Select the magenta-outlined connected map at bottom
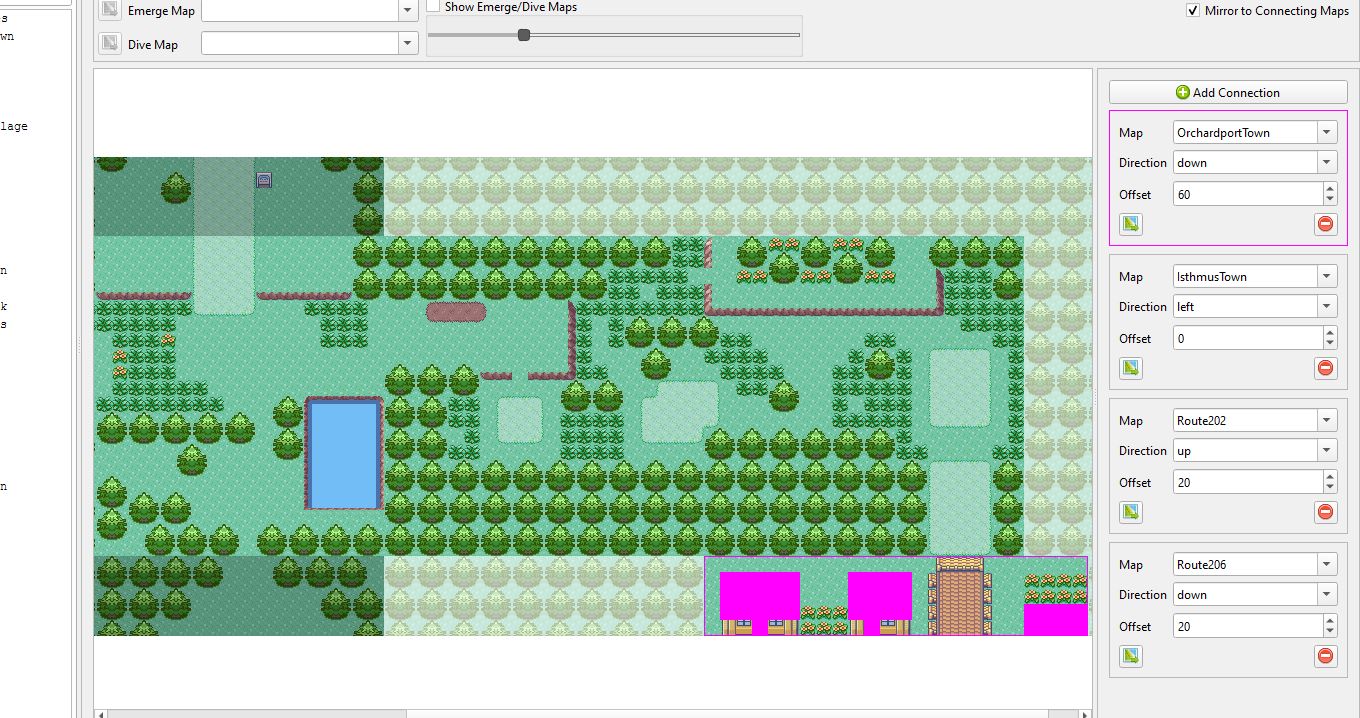 coord(895,596)
